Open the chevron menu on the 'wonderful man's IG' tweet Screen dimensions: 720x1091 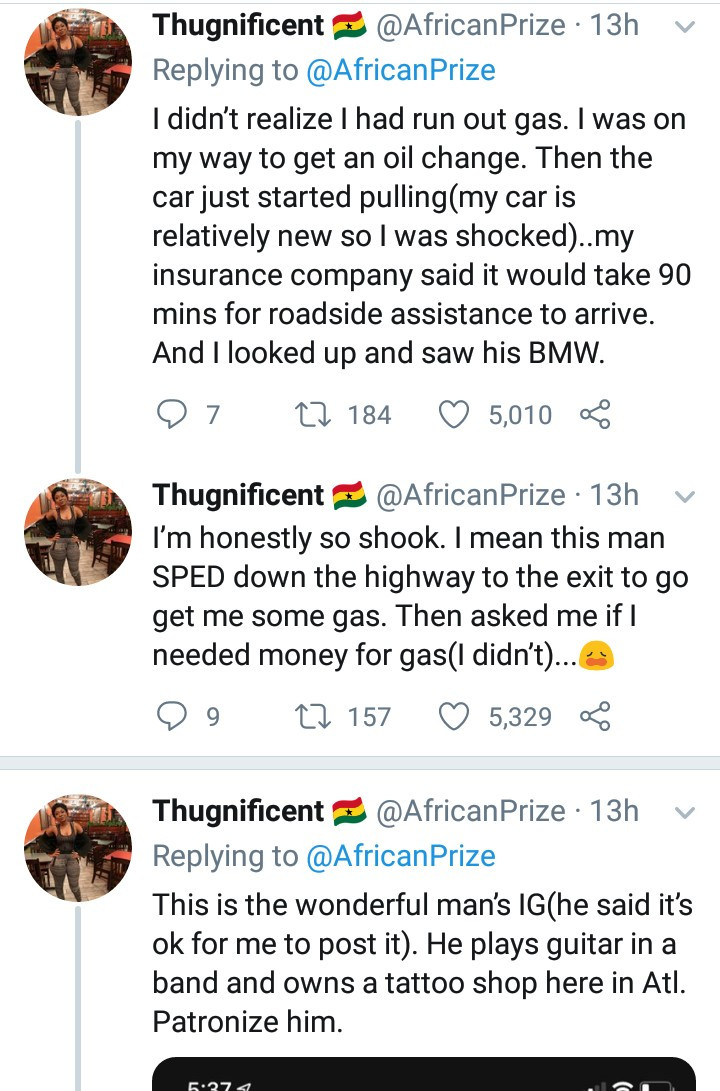coord(685,813)
